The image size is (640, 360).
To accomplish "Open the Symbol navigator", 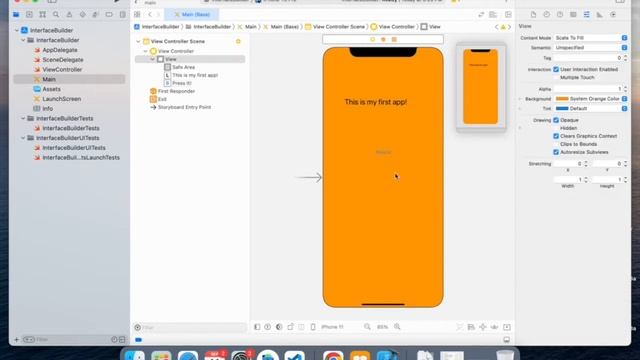I will pos(42,15).
